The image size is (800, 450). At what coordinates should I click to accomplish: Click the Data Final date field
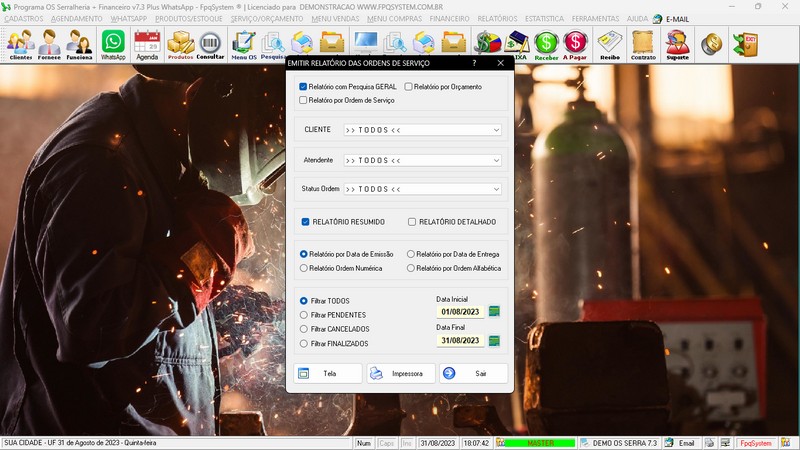[460, 340]
